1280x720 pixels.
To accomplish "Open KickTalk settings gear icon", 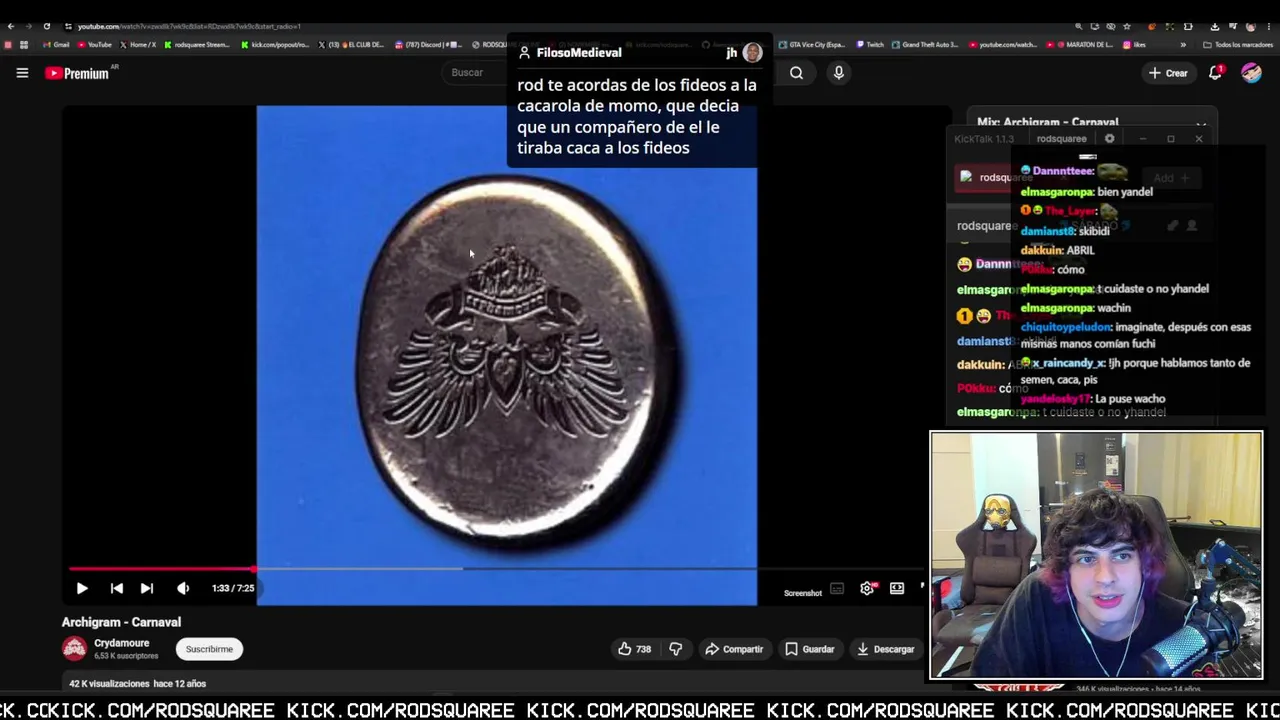I will coord(1109,139).
